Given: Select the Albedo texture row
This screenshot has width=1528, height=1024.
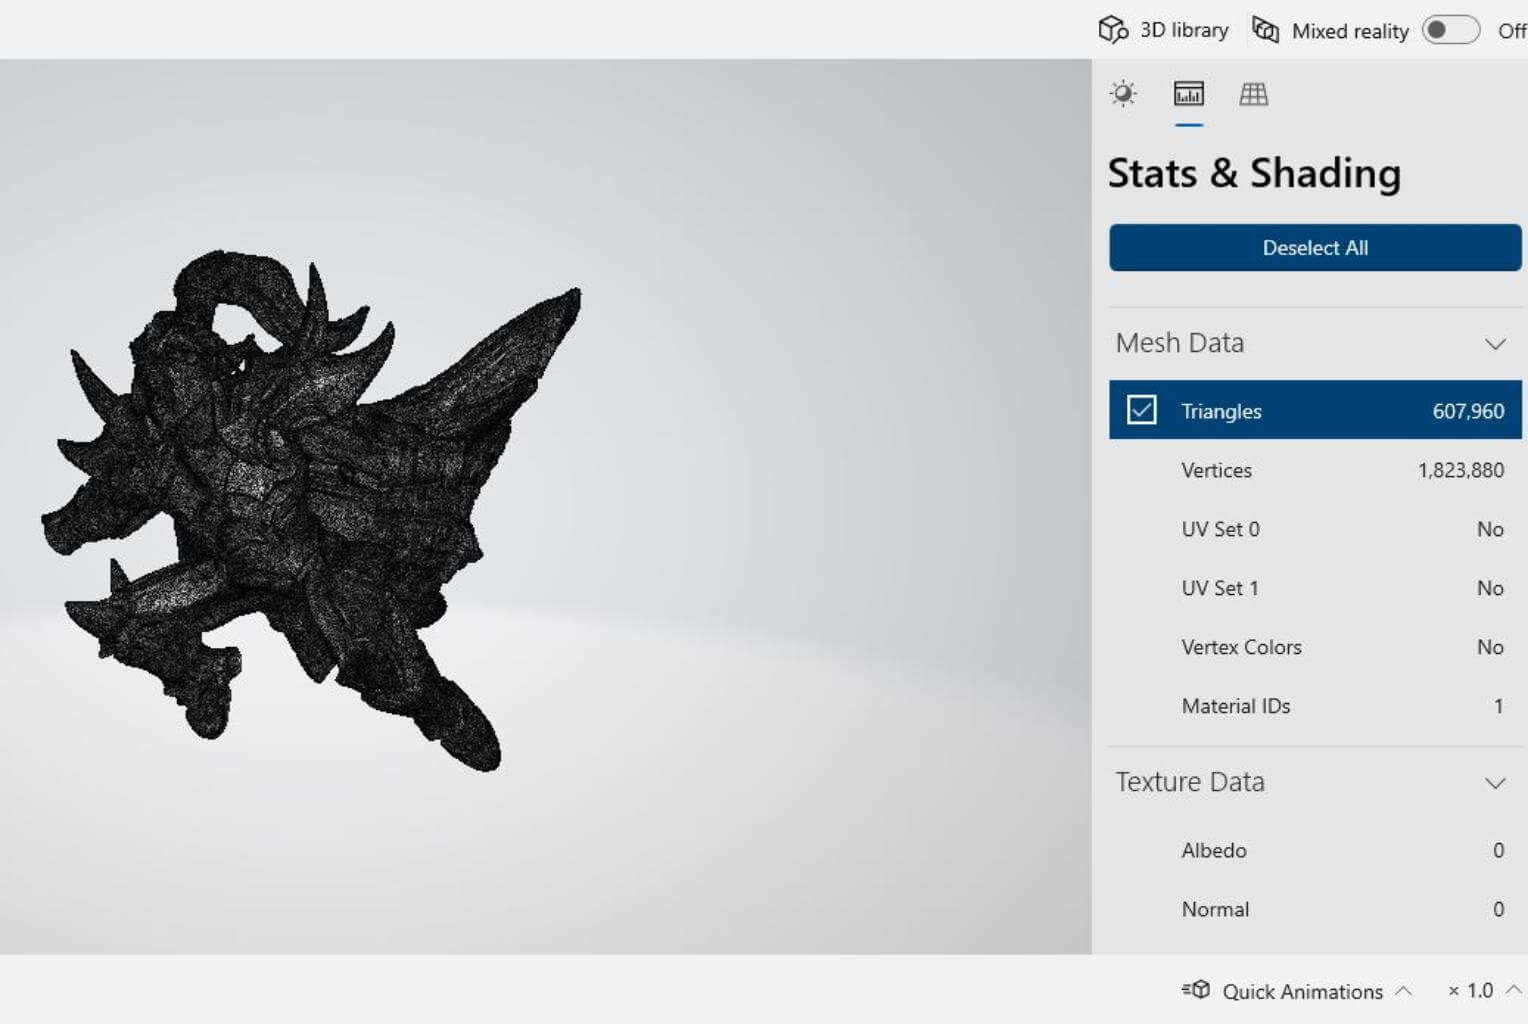Looking at the screenshot, I should click(x=1314, y=850).
